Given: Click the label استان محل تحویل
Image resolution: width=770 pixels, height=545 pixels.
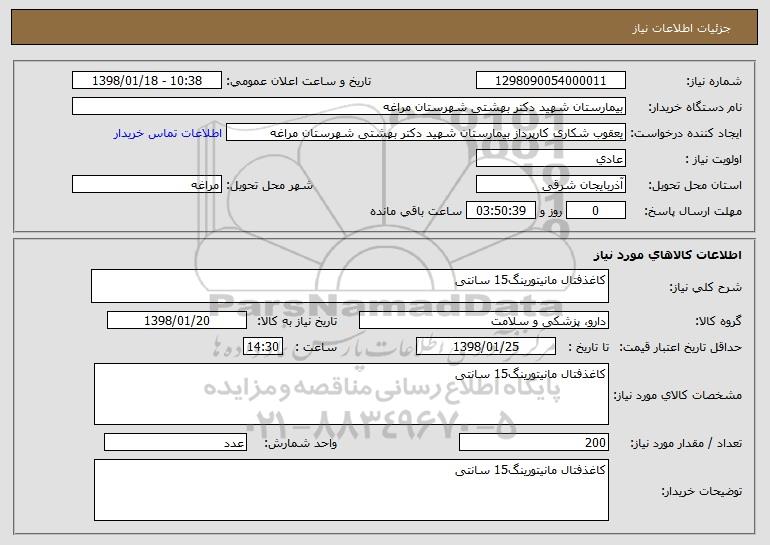Looking at the screenshot, I should click(x=695, y=186).
